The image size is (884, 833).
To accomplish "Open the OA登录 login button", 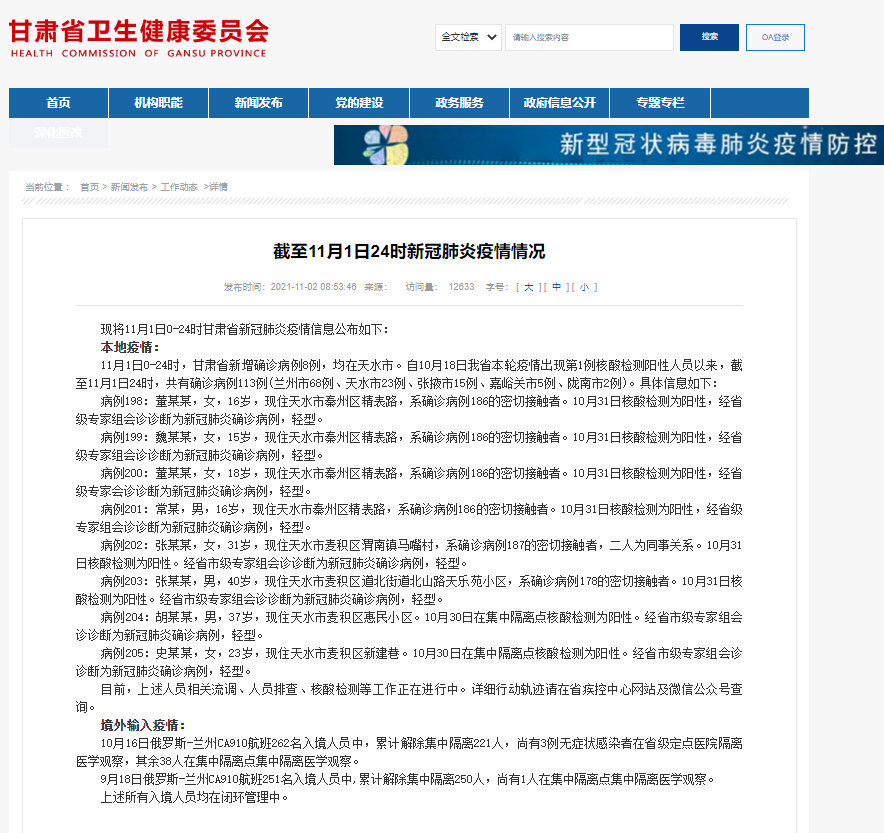I will (x=775, y=37).
